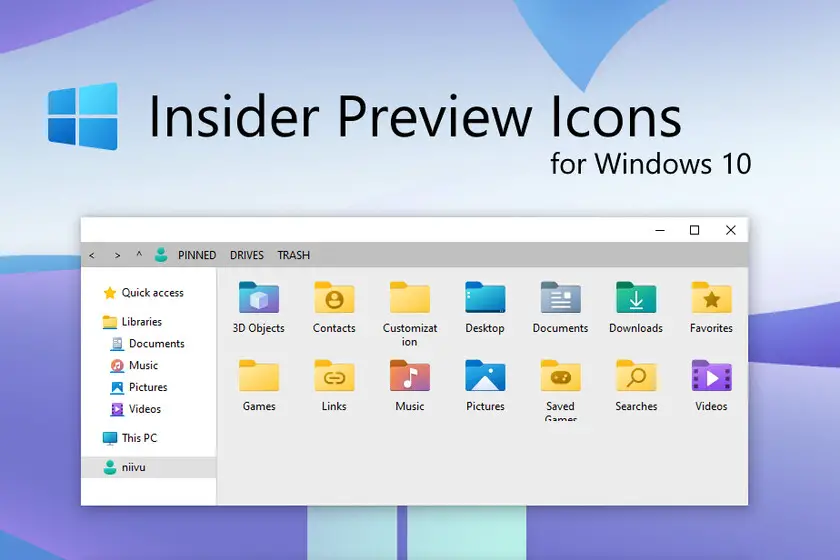Screen dimensions: 840x560
Task: Select the Saved Games folder icon
Action: [560, 376]
